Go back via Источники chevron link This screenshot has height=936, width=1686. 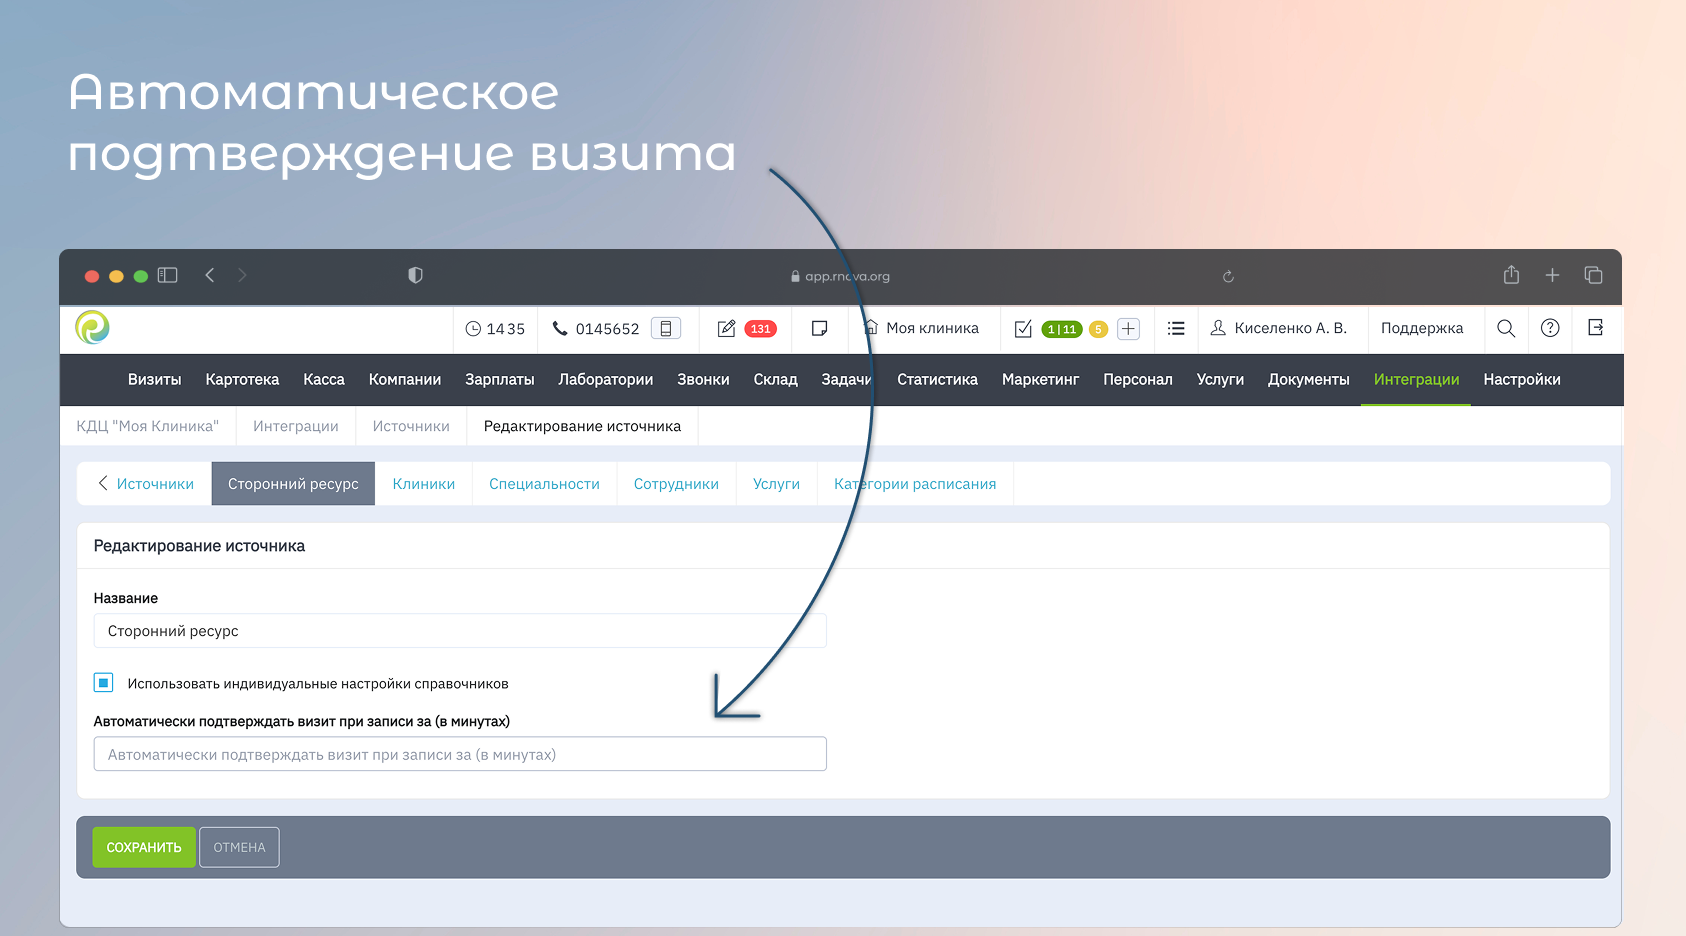point(145,484)
